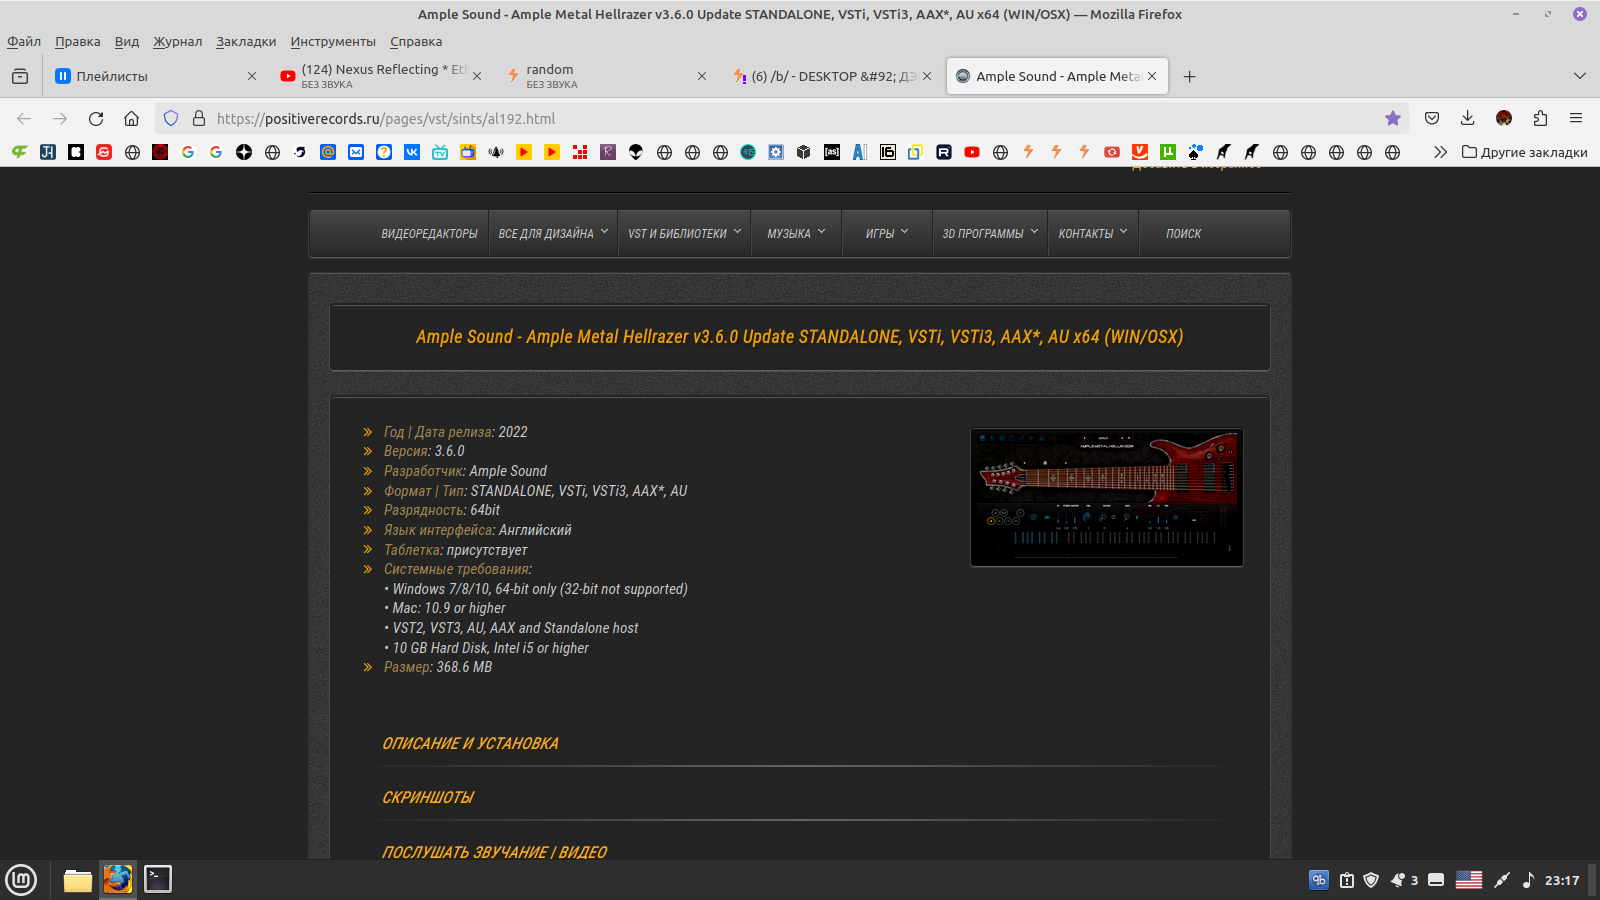Image resolution: width=1600 pixels, height=900 pixels.
Task: Open the Инструменты menu
Action: coord(333,42)
